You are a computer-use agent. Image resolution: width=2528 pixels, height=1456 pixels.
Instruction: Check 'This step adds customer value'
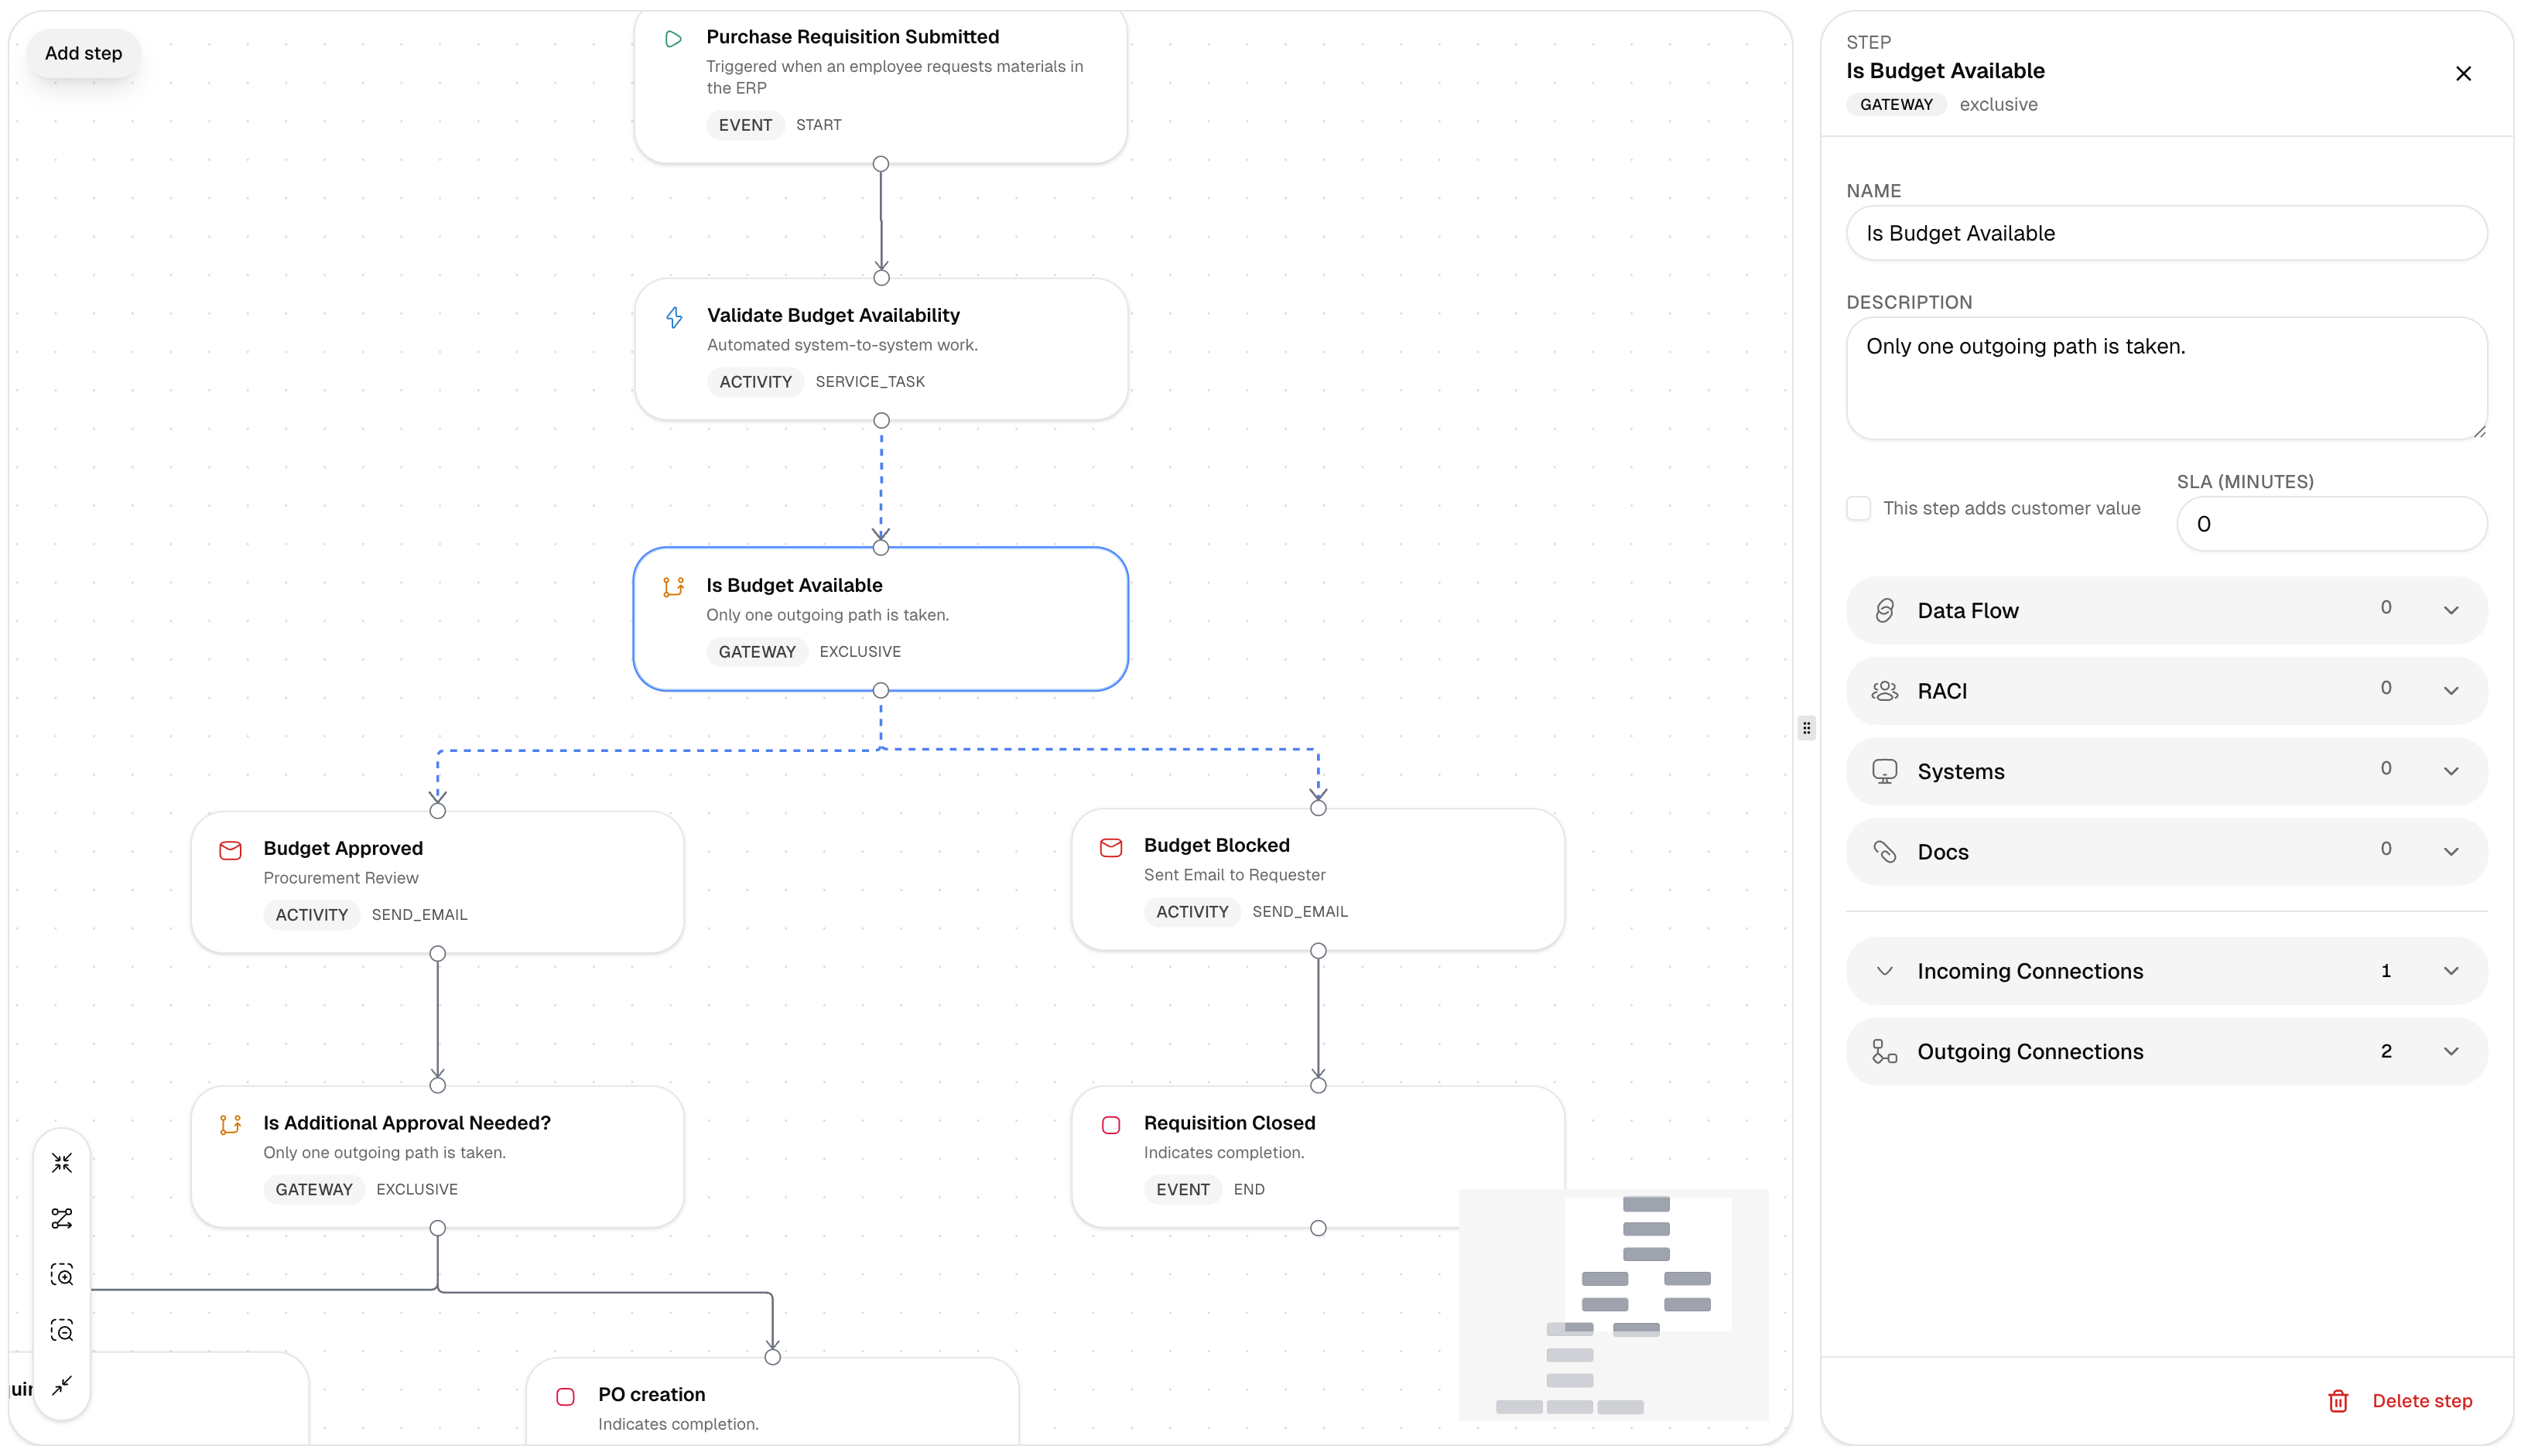[x=1859, y=508]
